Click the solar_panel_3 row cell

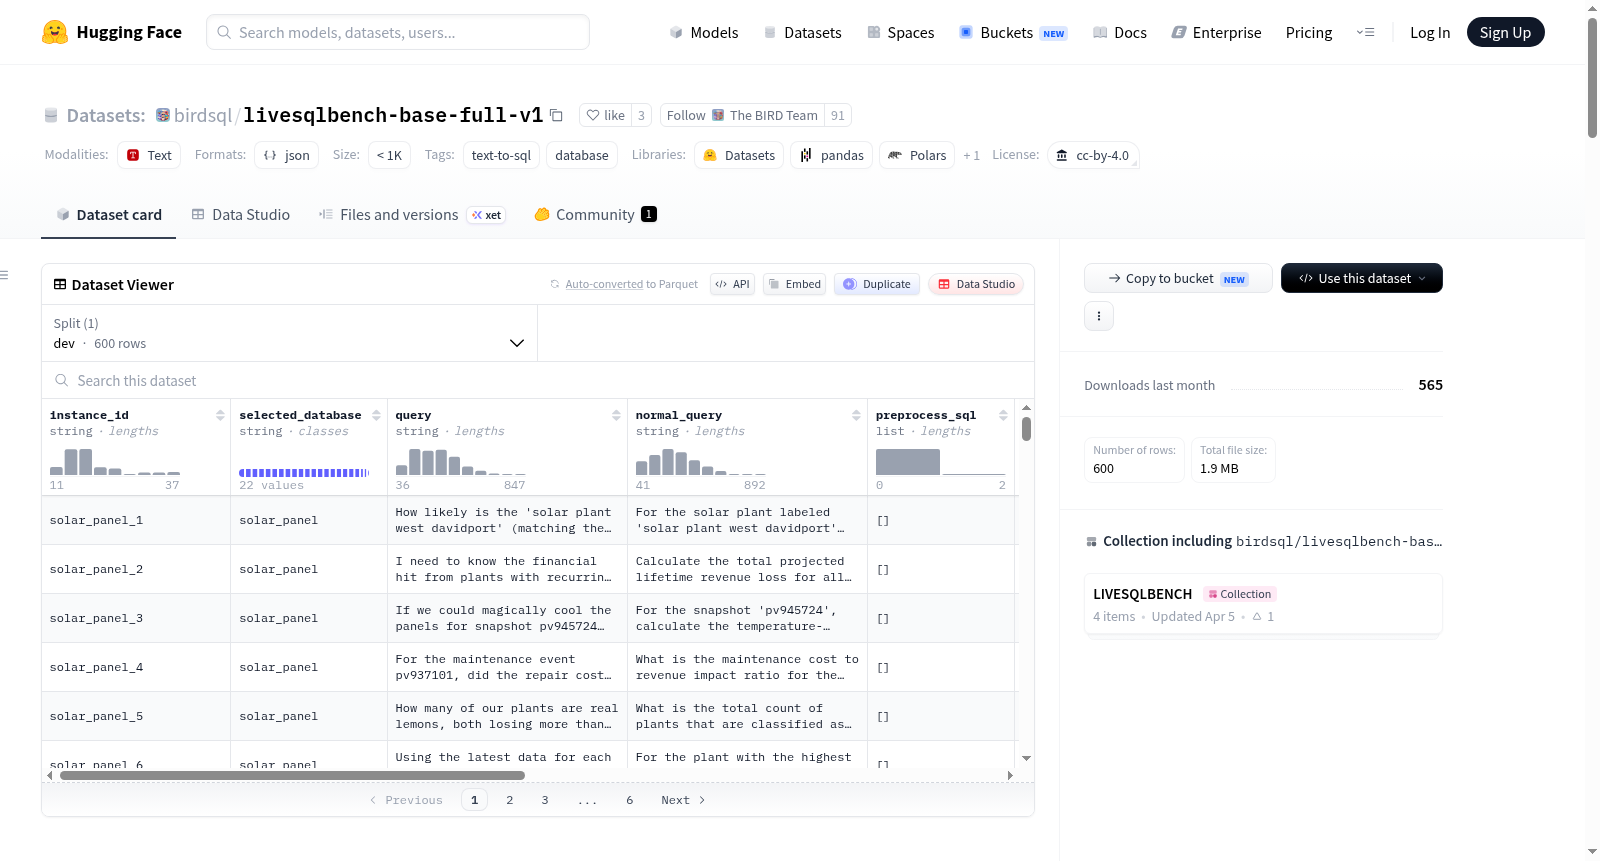tap(136, 618)
